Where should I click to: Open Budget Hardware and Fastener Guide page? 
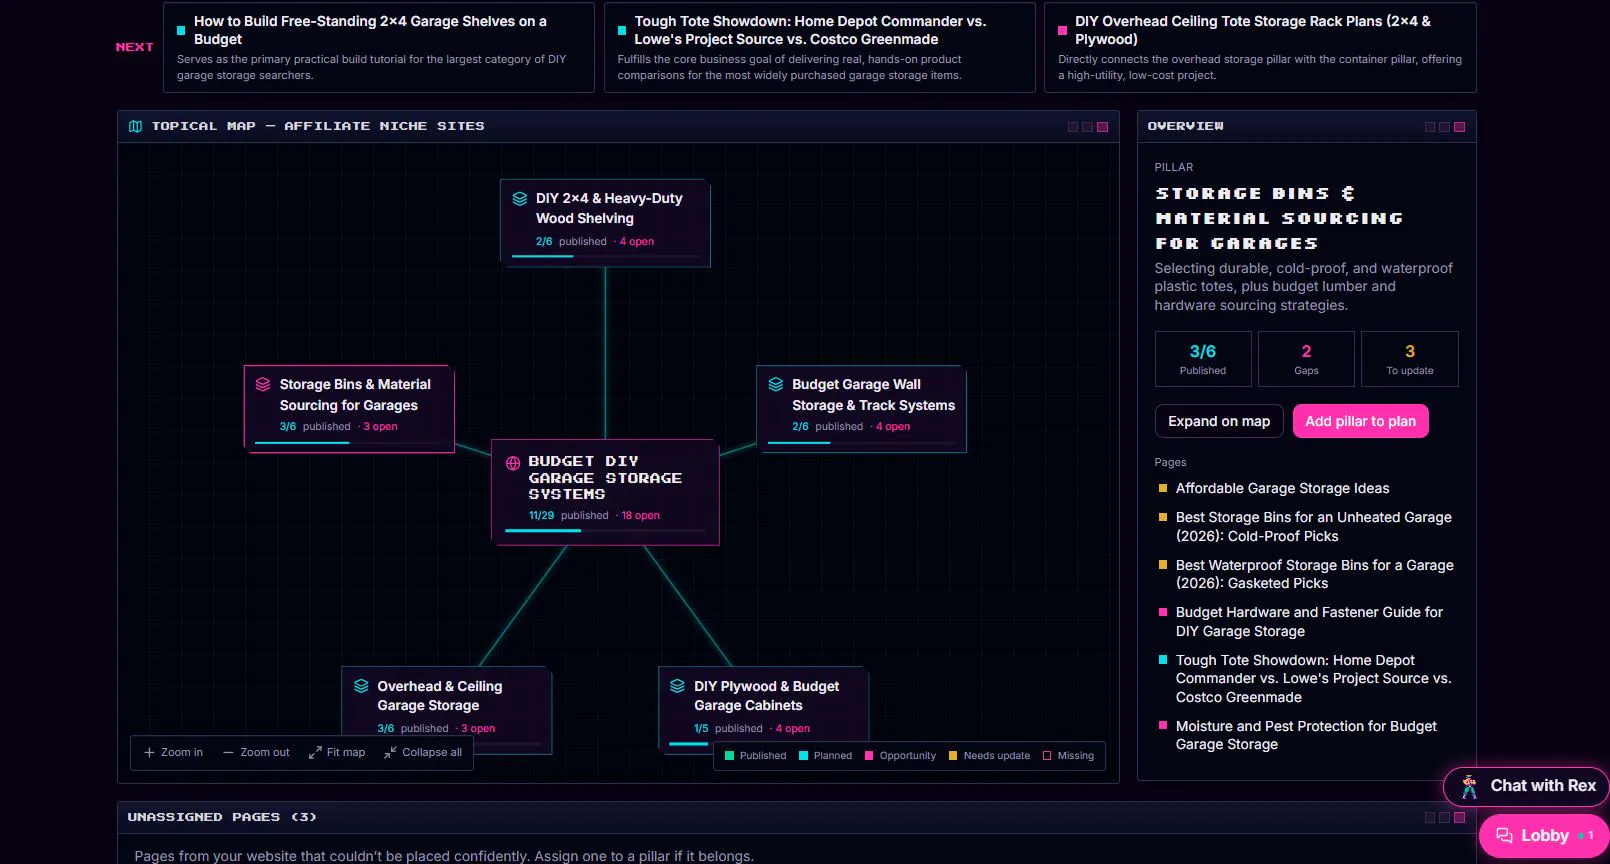click(1309, 622)
